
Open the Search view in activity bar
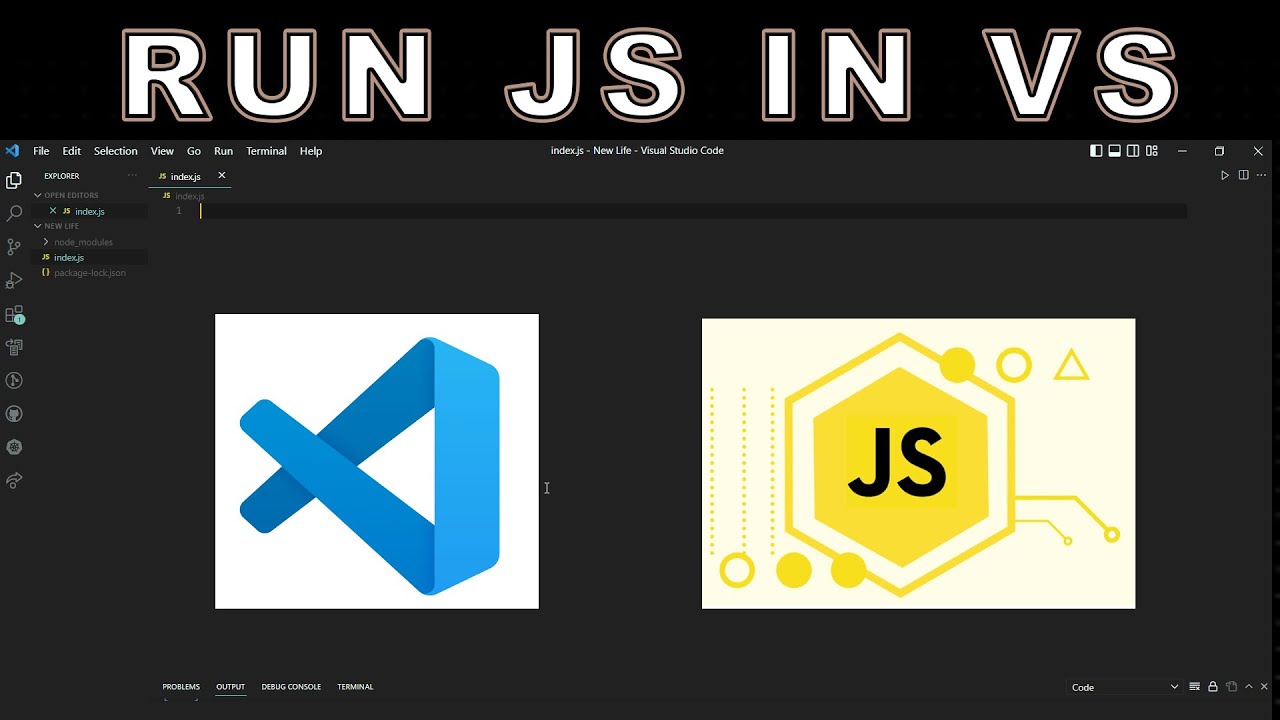[14, 214]
